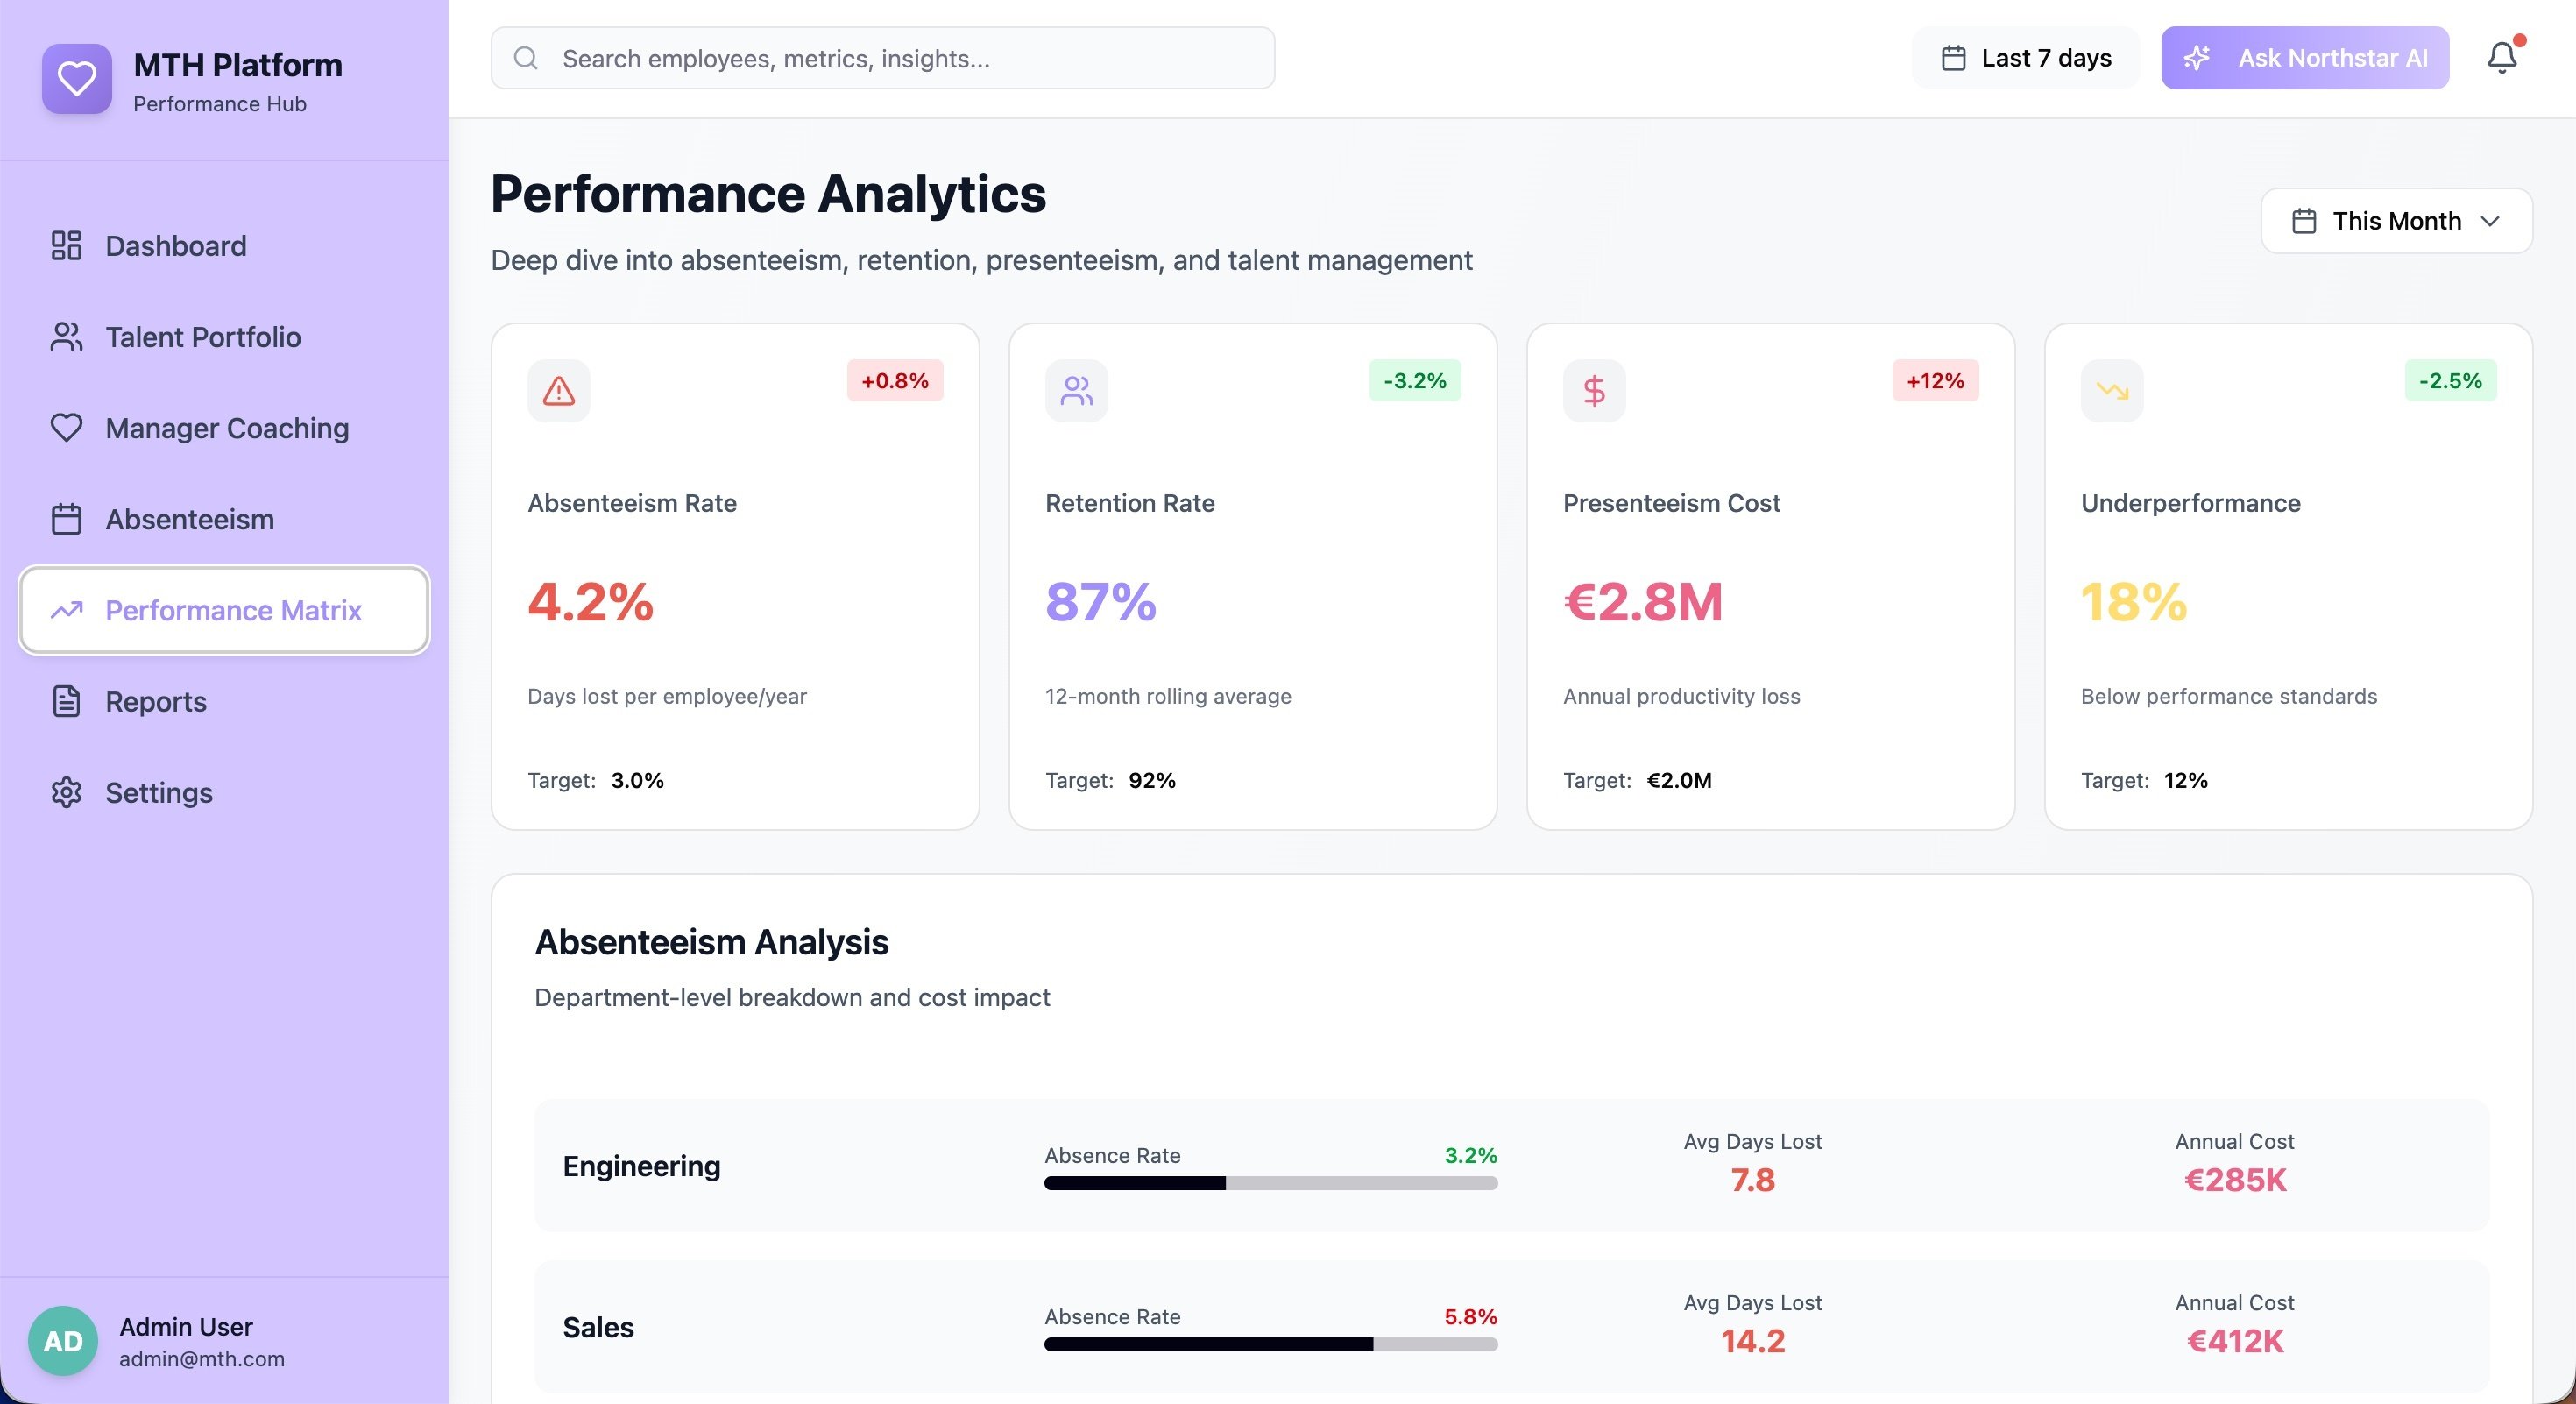Click the warning icon on Absenteeism Rate card
Screen dimensions: 2576x1404
558,390
